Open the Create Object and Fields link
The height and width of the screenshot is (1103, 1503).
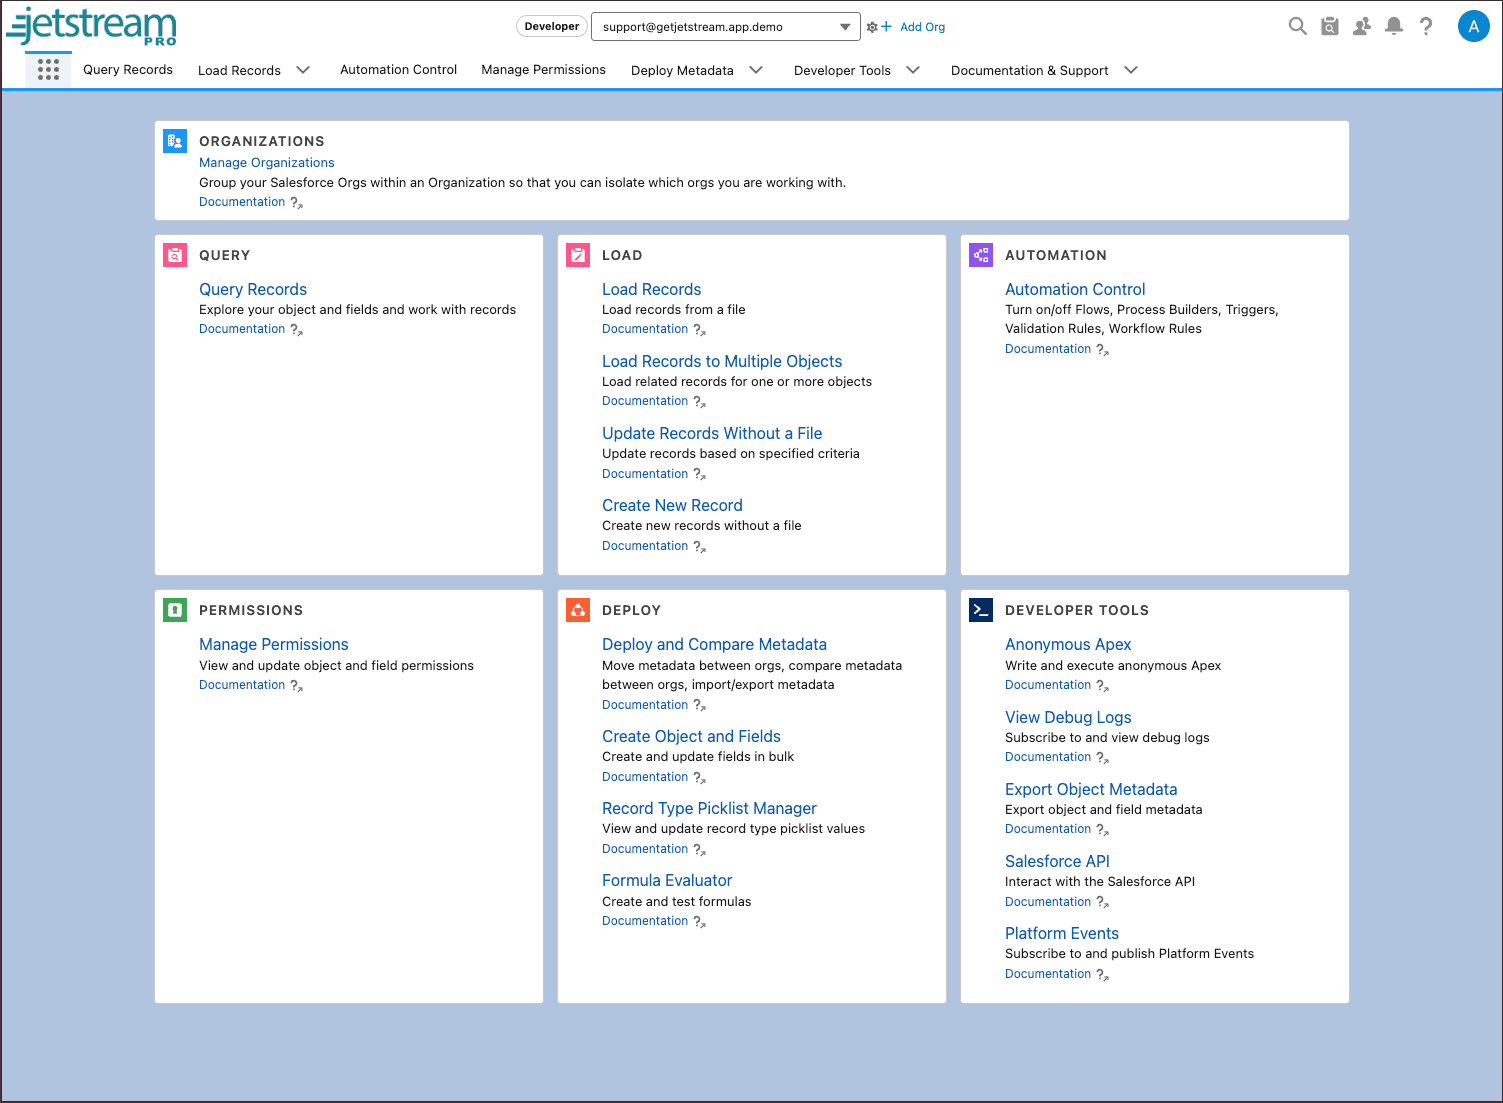[691, 736]
